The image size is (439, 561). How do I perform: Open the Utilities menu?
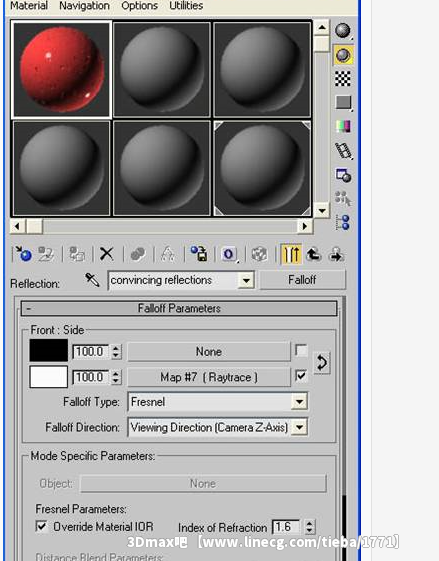[x=186, y=6]
